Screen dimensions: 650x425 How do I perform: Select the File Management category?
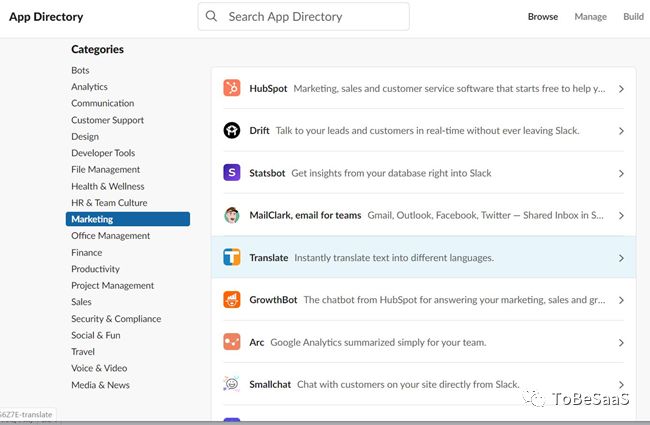click(x=105, y=170)
